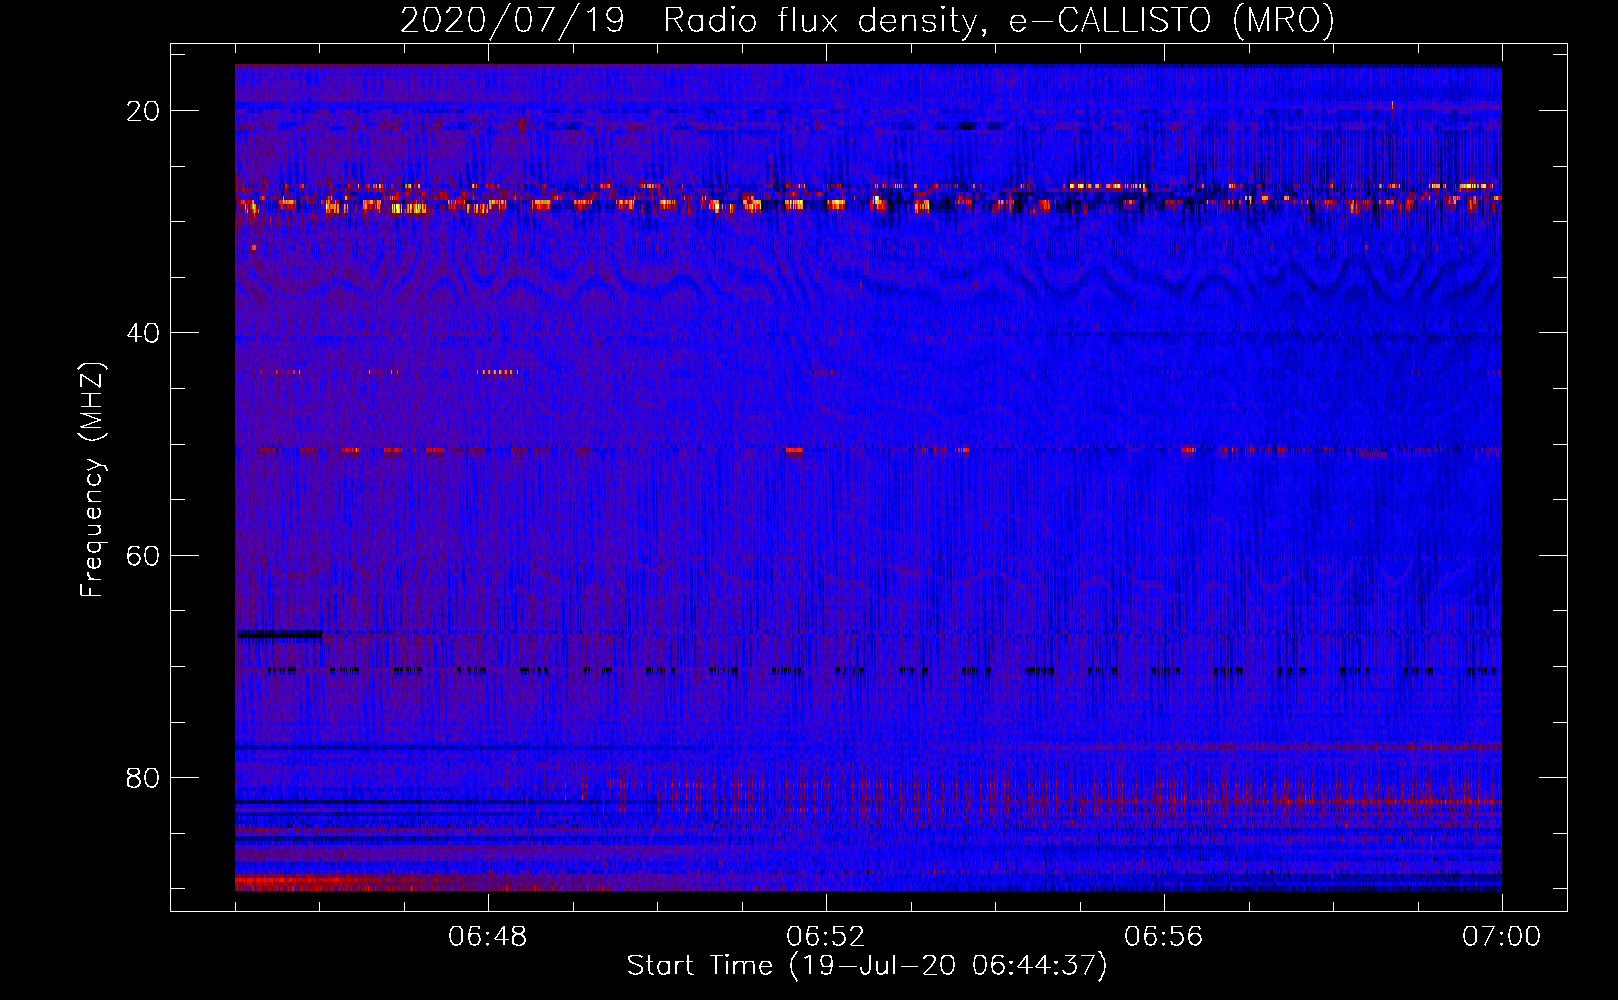
Task: Click the 60 frequency tick label
Action: click(x=144, y=555)
